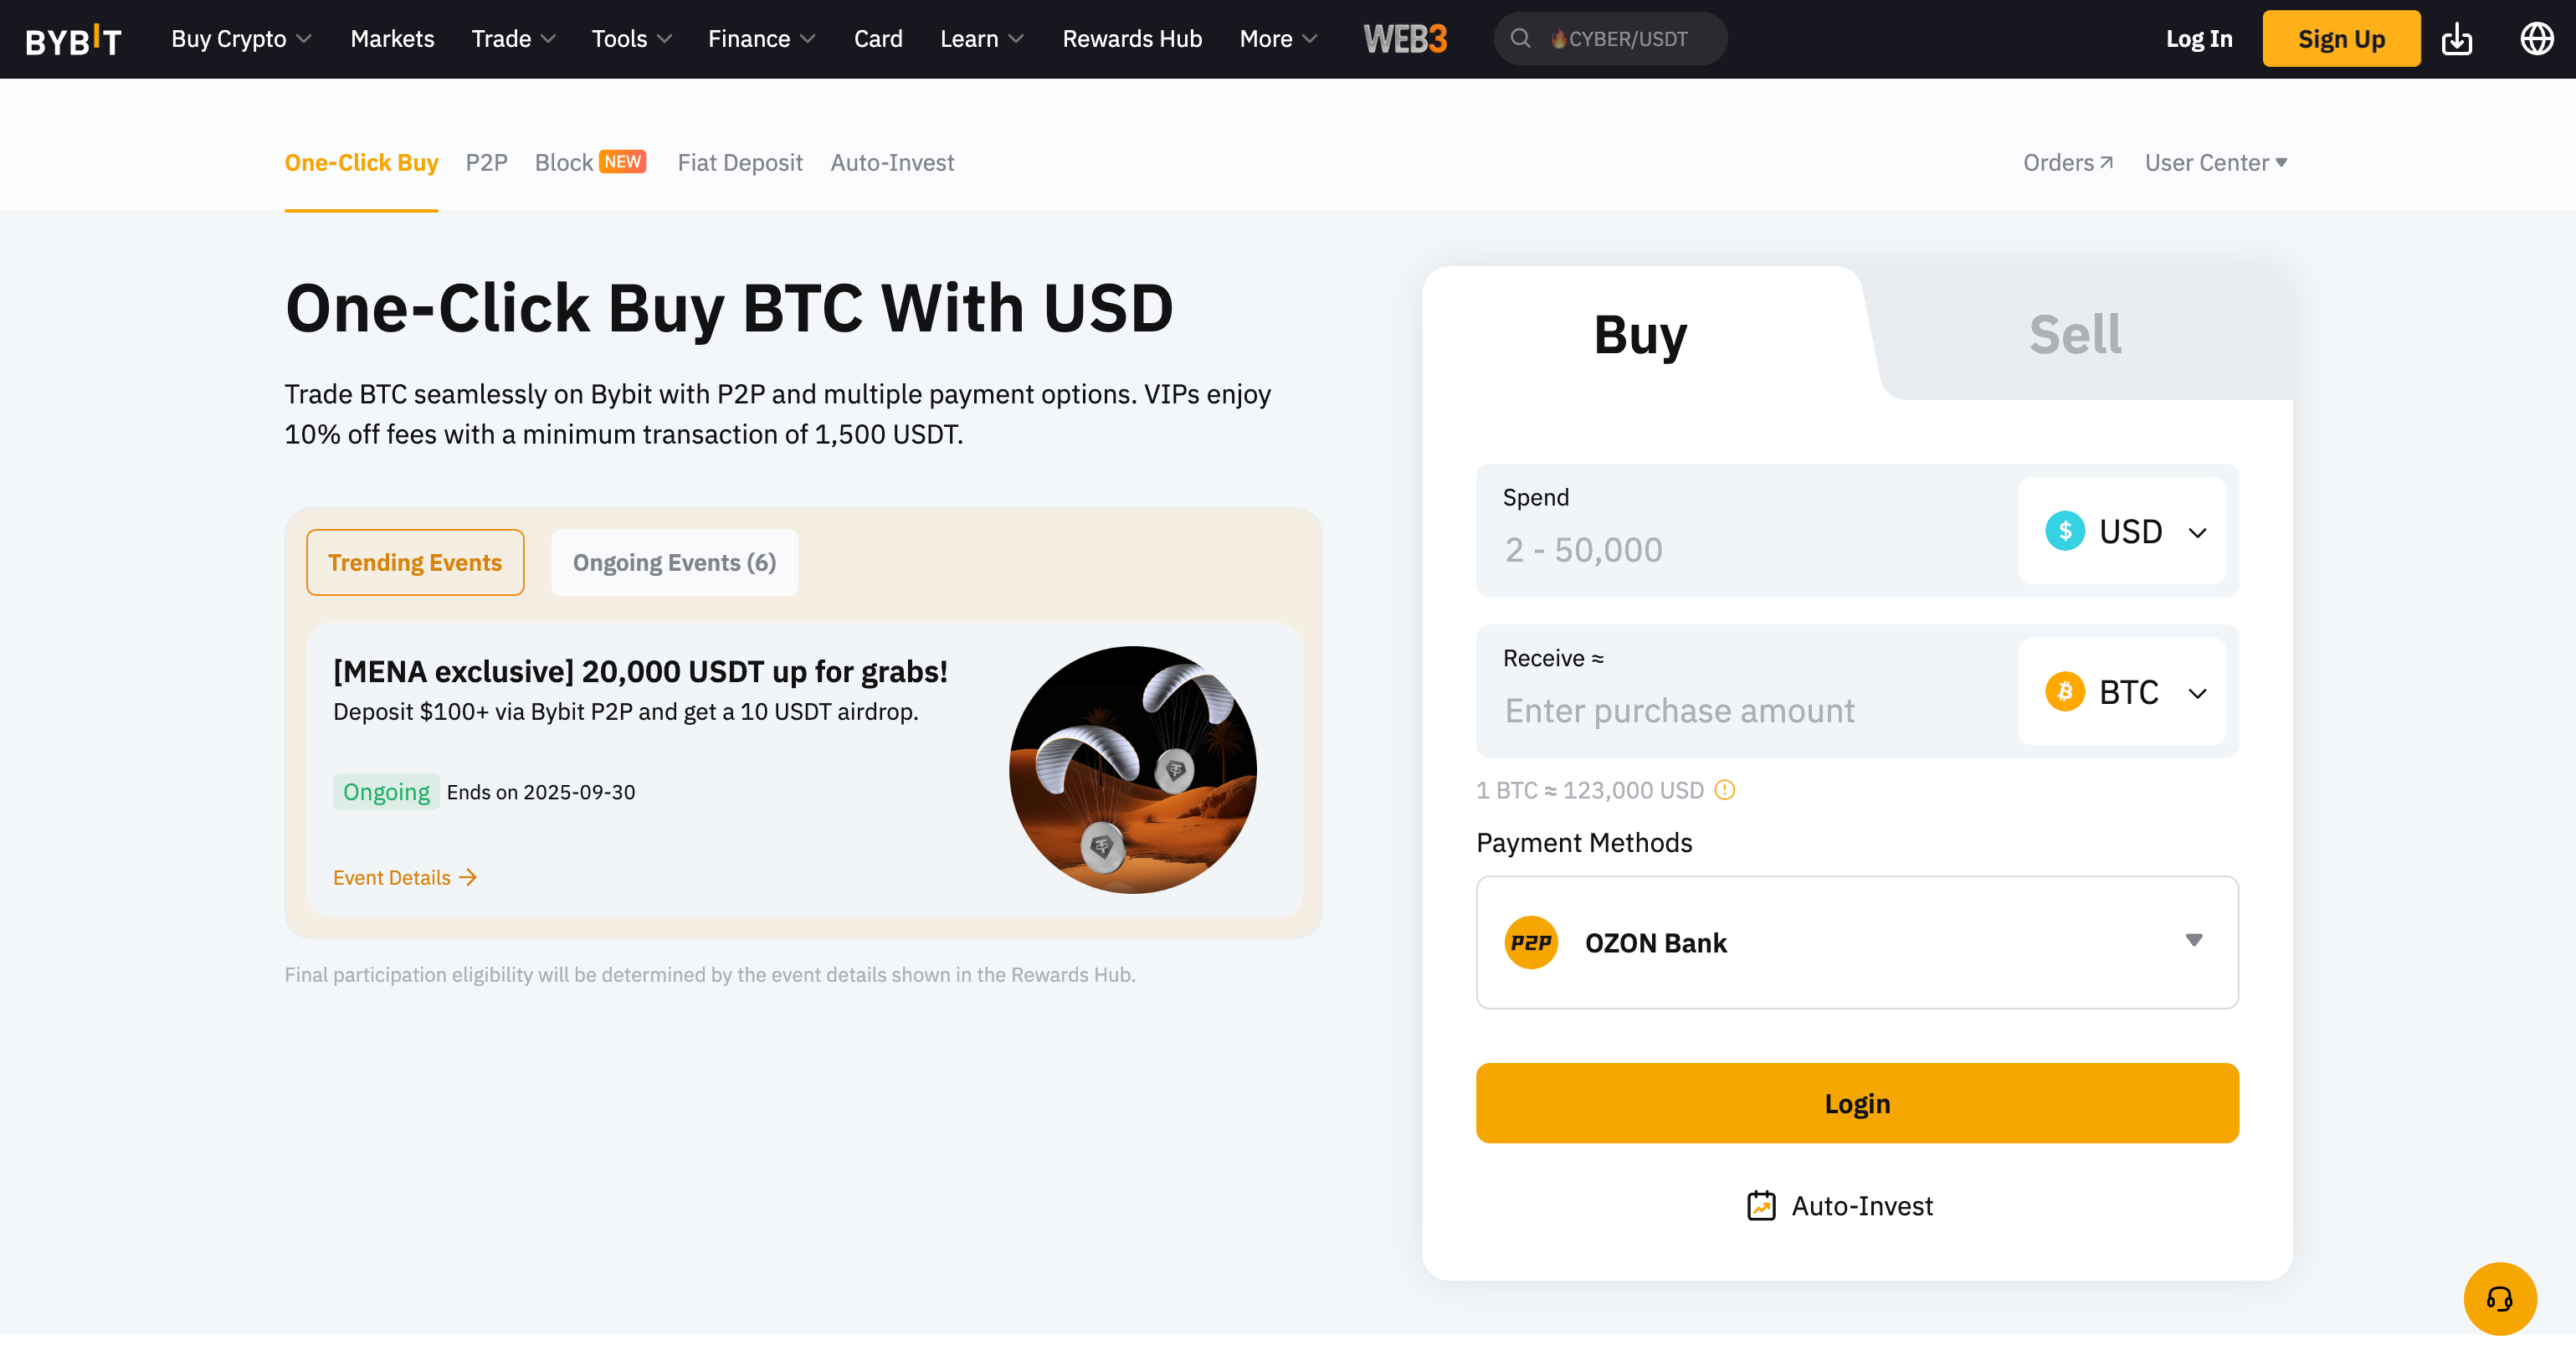
Task: Toggle to the Sell side of the widget
Action: (2075, 334)
